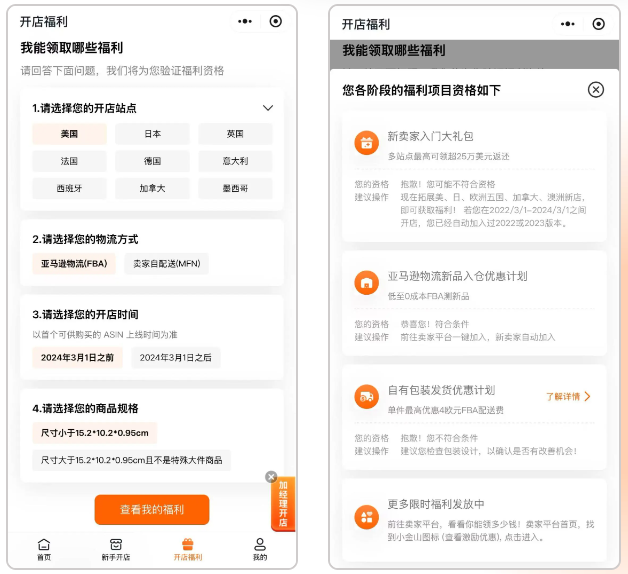Tap the record/close circle icon in left panel
This screenshot has width=628, height=574.
tap(276, 21)
